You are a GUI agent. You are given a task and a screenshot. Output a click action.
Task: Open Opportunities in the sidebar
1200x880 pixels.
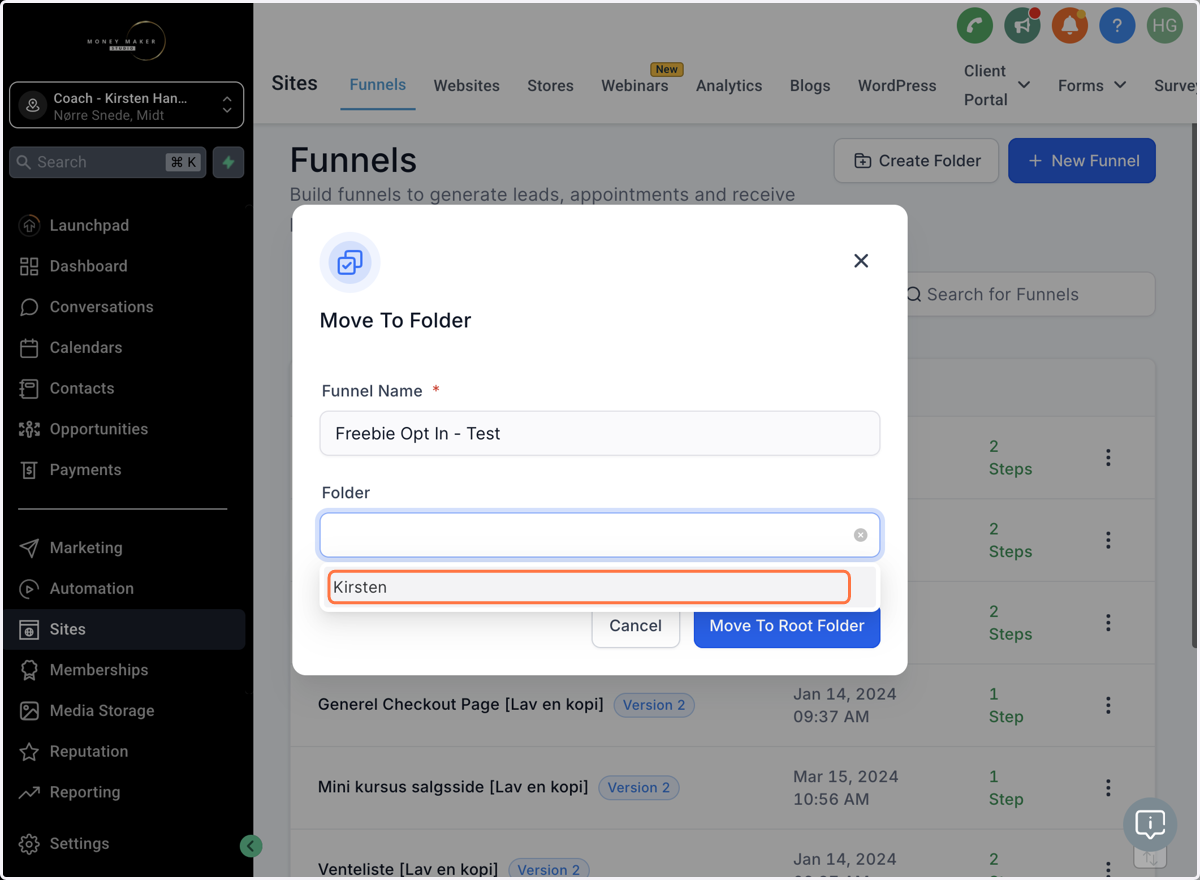point(99,429)
